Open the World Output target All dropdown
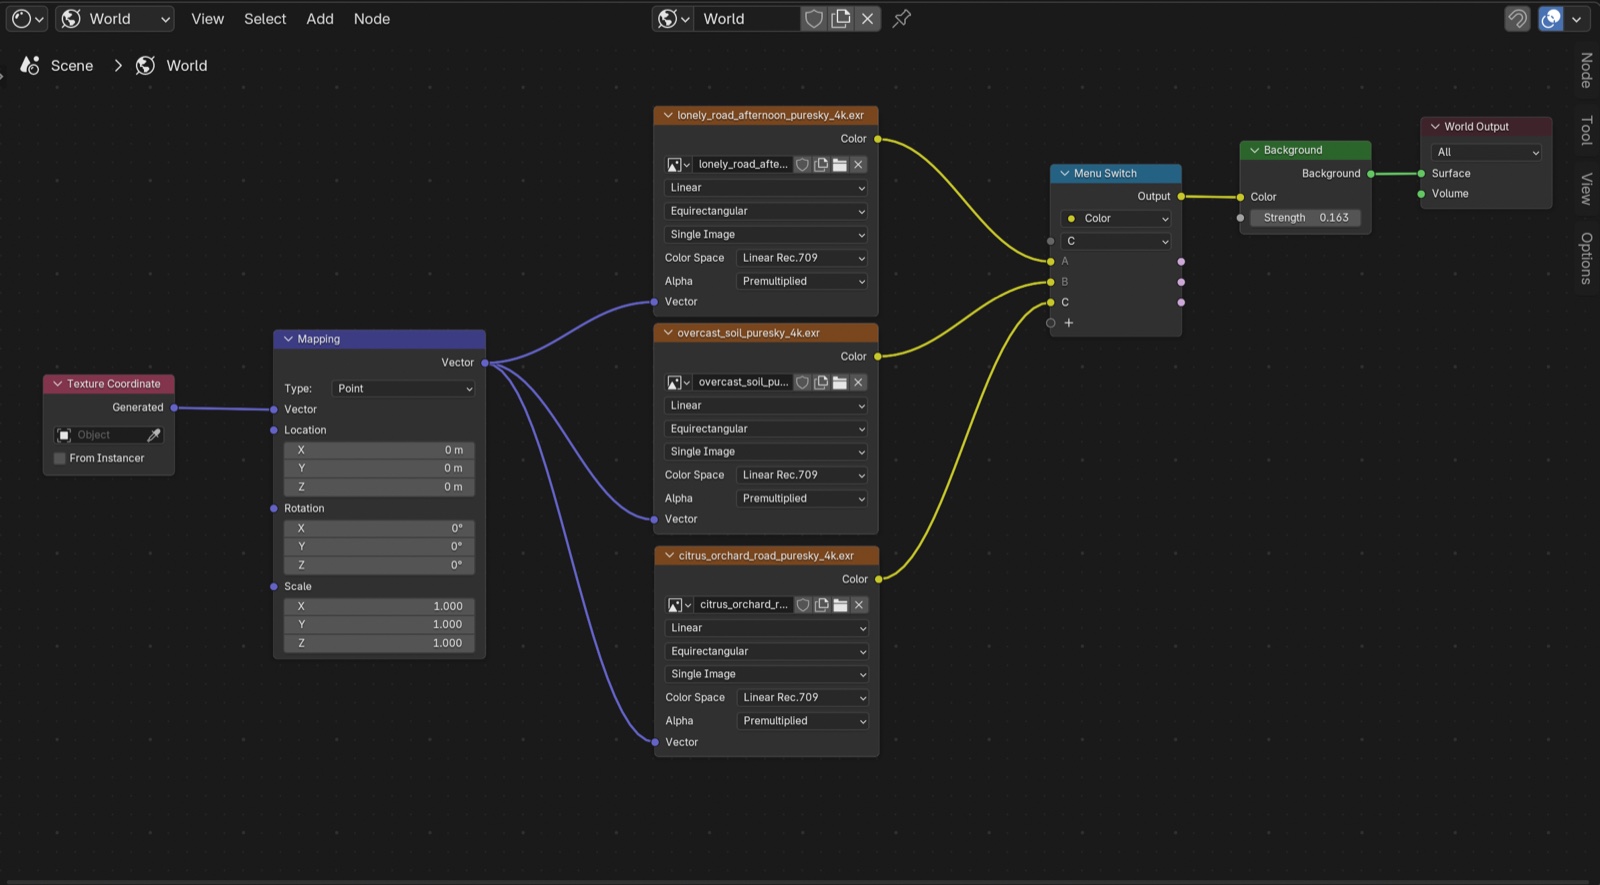 click(1487, 152)
